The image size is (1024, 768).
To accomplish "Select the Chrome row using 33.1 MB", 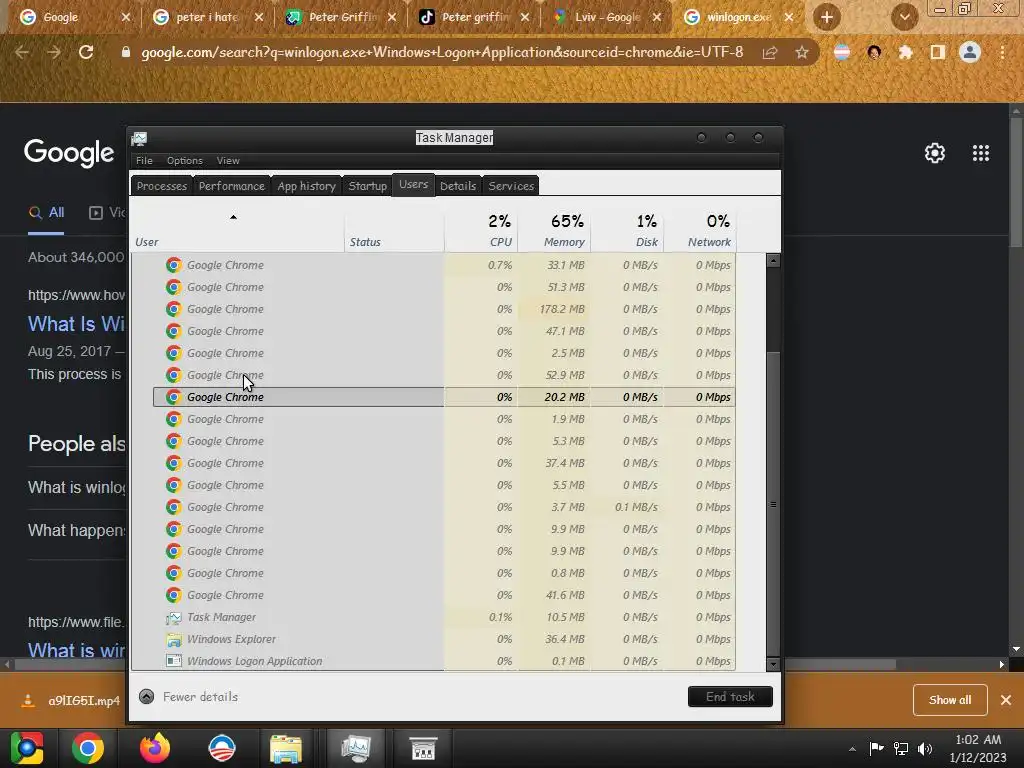I will [444, 265].
